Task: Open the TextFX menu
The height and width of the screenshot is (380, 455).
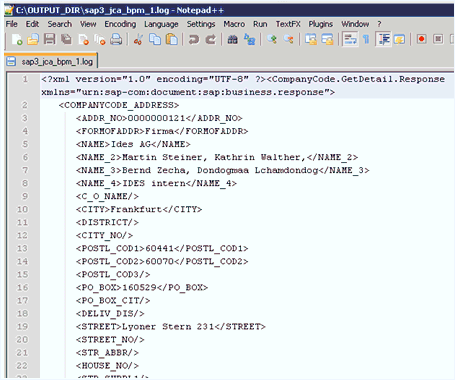Action: (x=288, y=24)
